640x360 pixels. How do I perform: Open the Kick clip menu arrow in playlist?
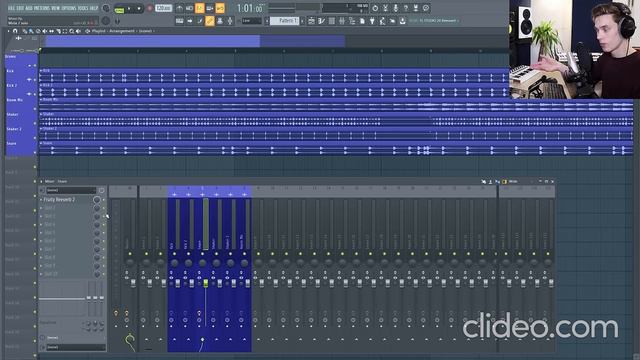click(41, 71)
